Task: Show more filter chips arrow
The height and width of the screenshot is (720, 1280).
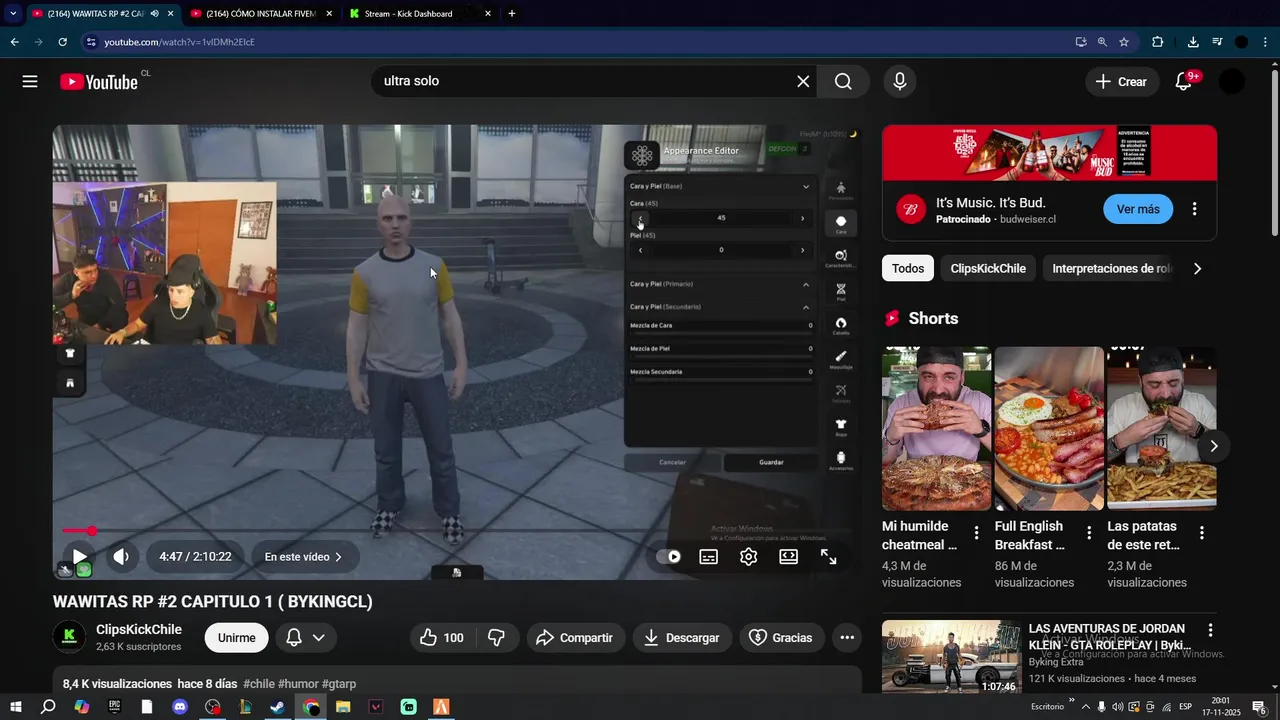Action: (x=1197, y=268)
